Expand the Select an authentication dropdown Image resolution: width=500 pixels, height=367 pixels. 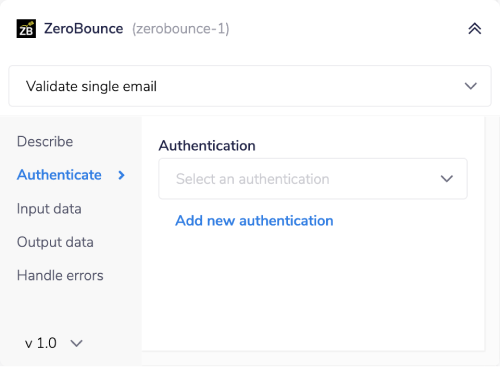pos(313,179)
